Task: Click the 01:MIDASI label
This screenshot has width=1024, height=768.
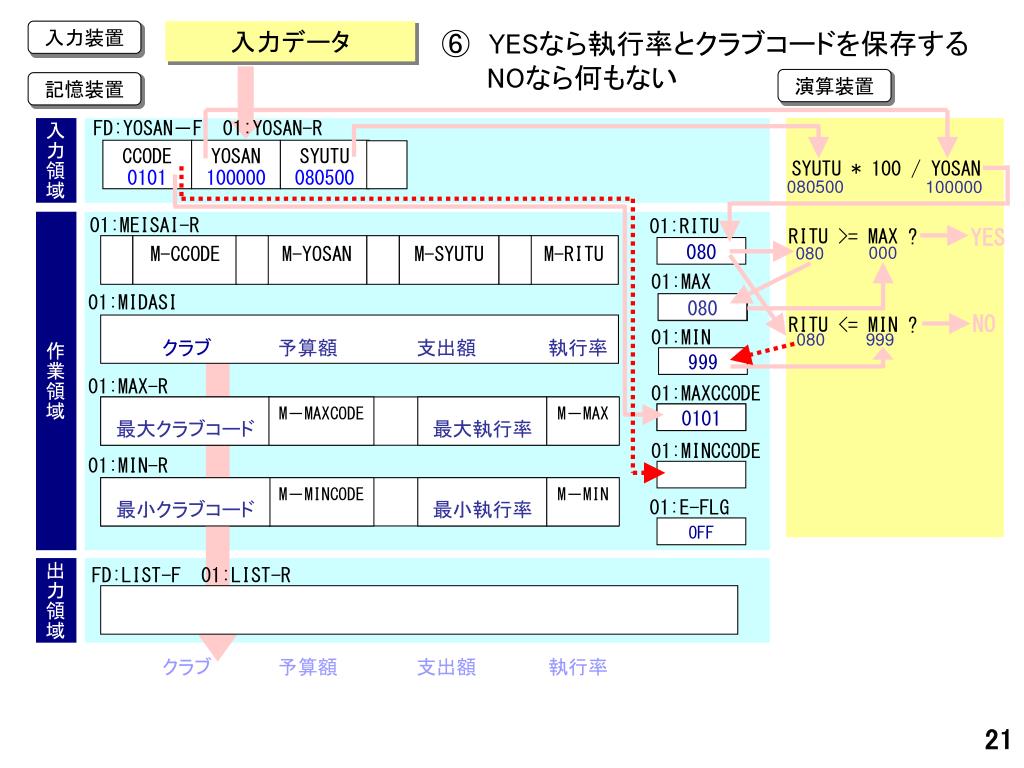Action: [133, 302]
